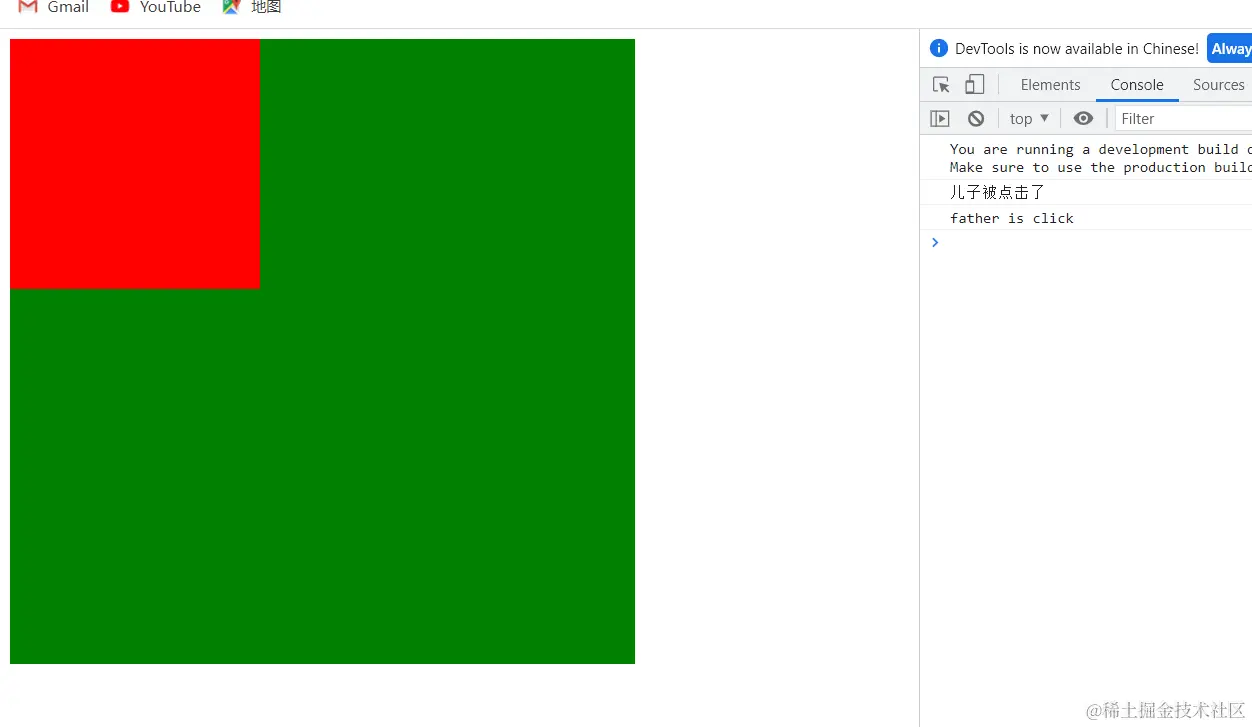Toggle the device emulation toolbar
The image size is (1252, 727).
[974, 84]
